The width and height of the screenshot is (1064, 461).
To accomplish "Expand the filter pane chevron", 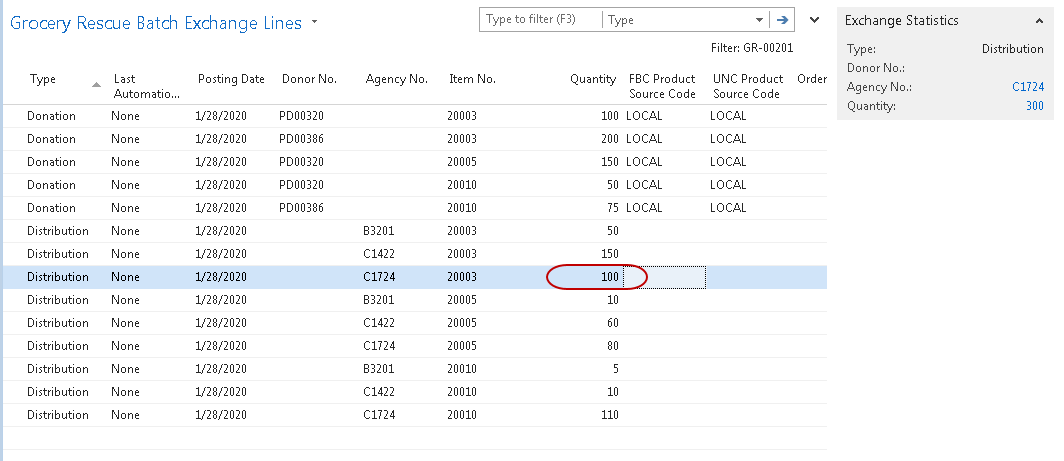I will pos(814,19).
